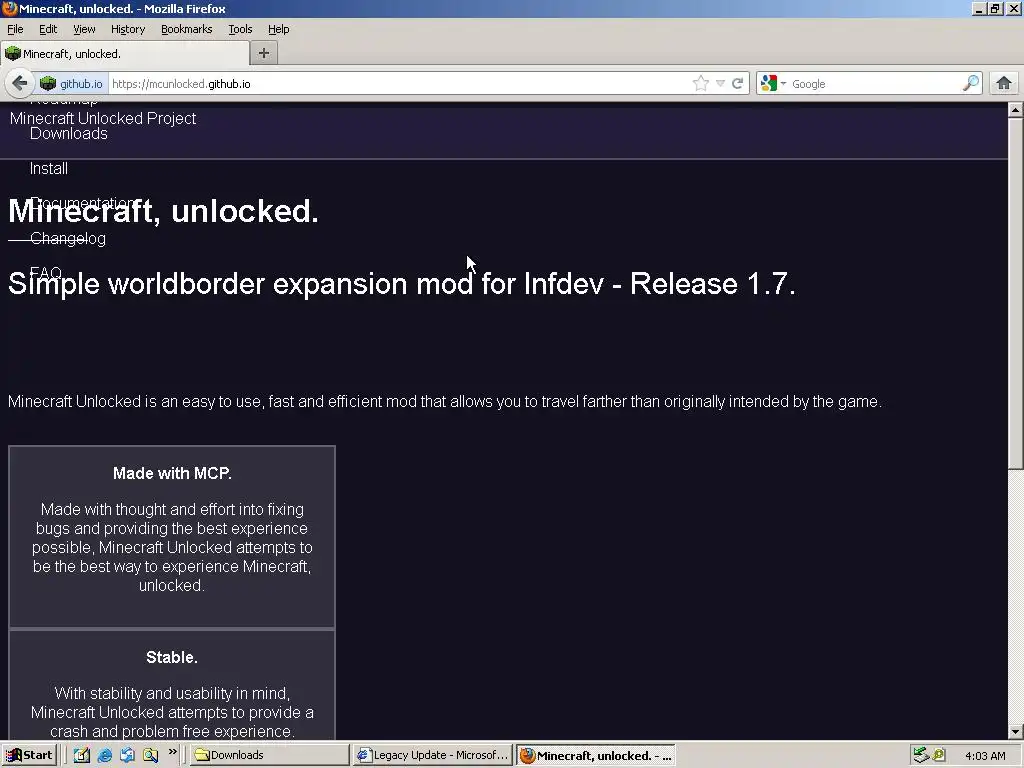This screenshot has width=1024, height=768.
Task: Launch the first quick launch taskbar icon
Action: pyautogui.click(x=82, y=755)
